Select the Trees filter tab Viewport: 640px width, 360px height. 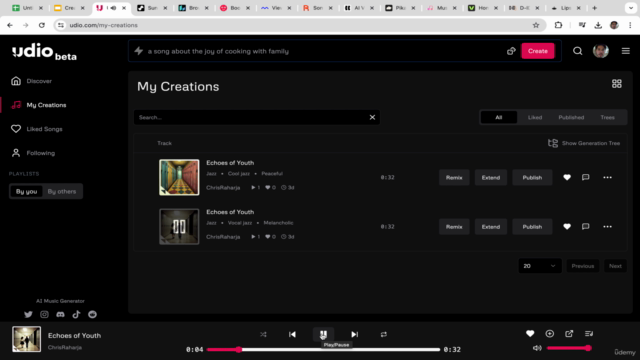pyautogui.click(x=607, y=117)
